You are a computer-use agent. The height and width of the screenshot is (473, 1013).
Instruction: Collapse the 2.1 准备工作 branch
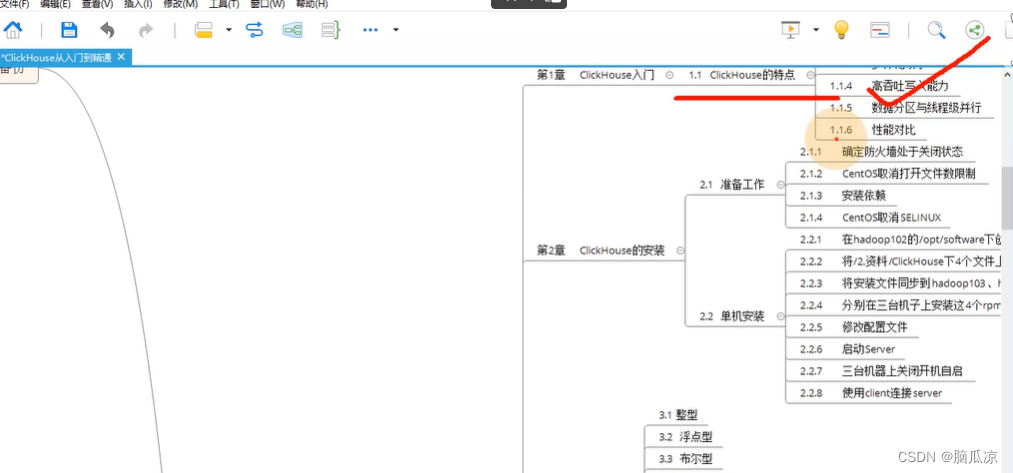780,185
